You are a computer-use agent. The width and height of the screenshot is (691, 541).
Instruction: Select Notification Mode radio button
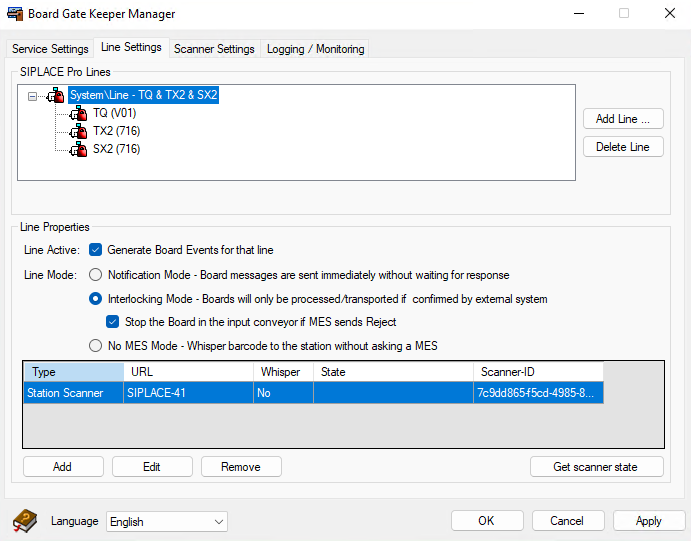pyautogui.click(x=95, y=275)
